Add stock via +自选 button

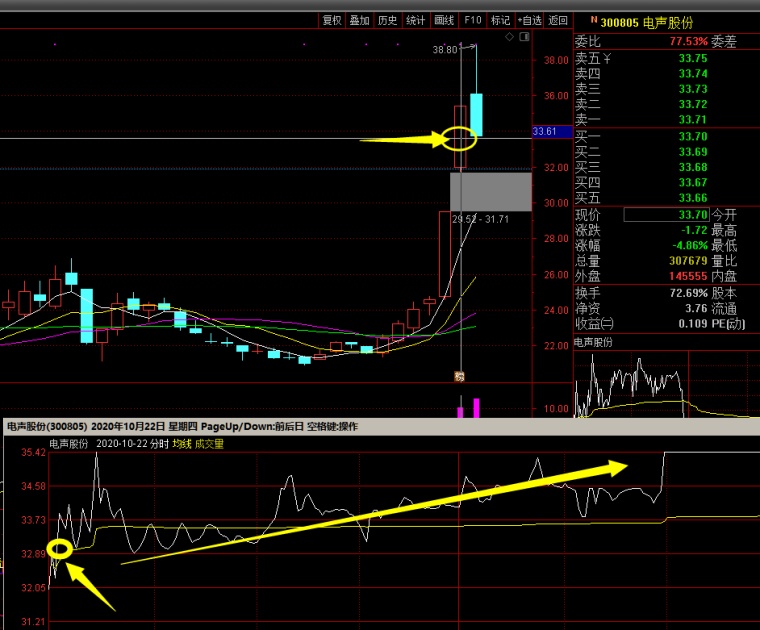(x=529, y=20)
